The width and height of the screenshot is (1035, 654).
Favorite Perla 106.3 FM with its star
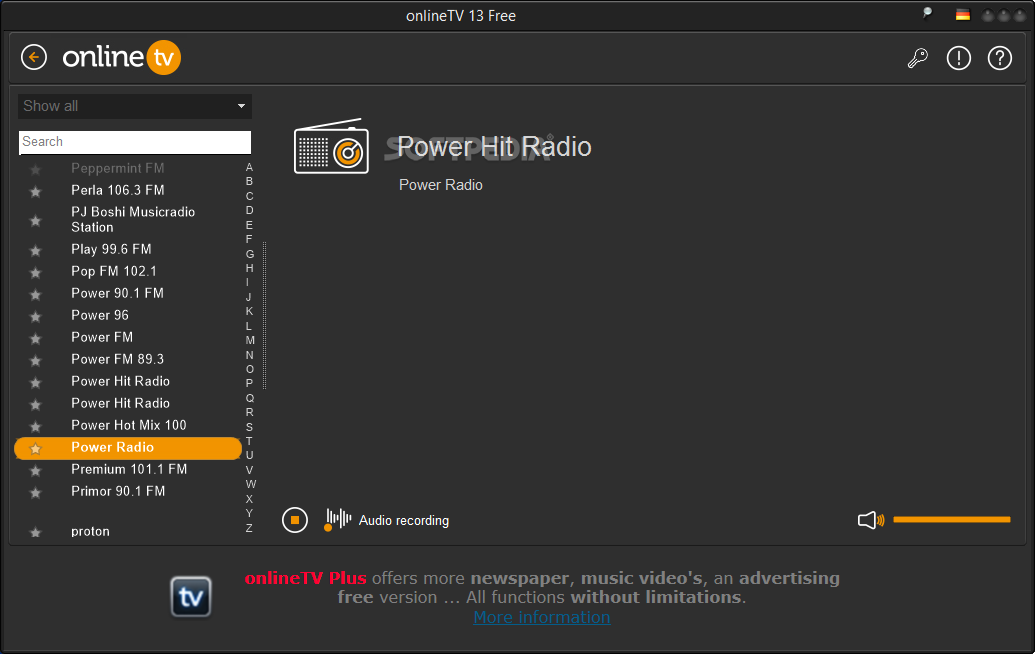[x=36, y=191]
